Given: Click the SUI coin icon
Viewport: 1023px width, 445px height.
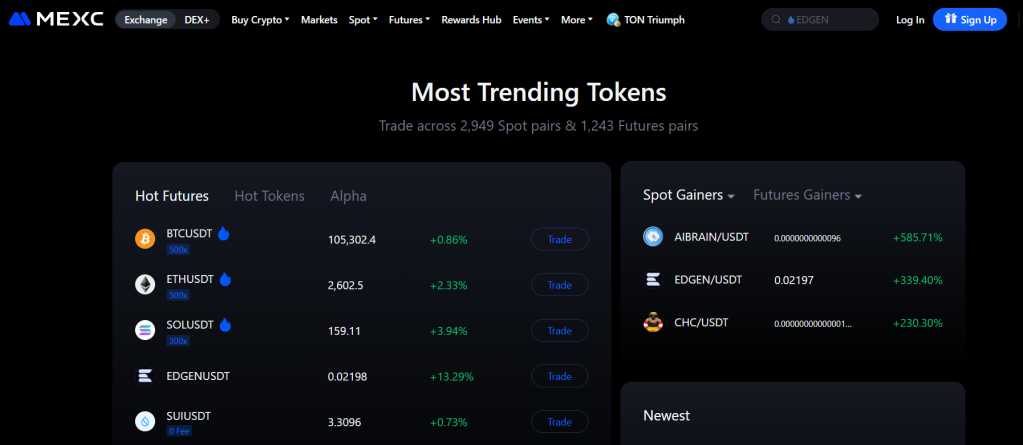Looking at the screenshot, I should click(145, 421).
